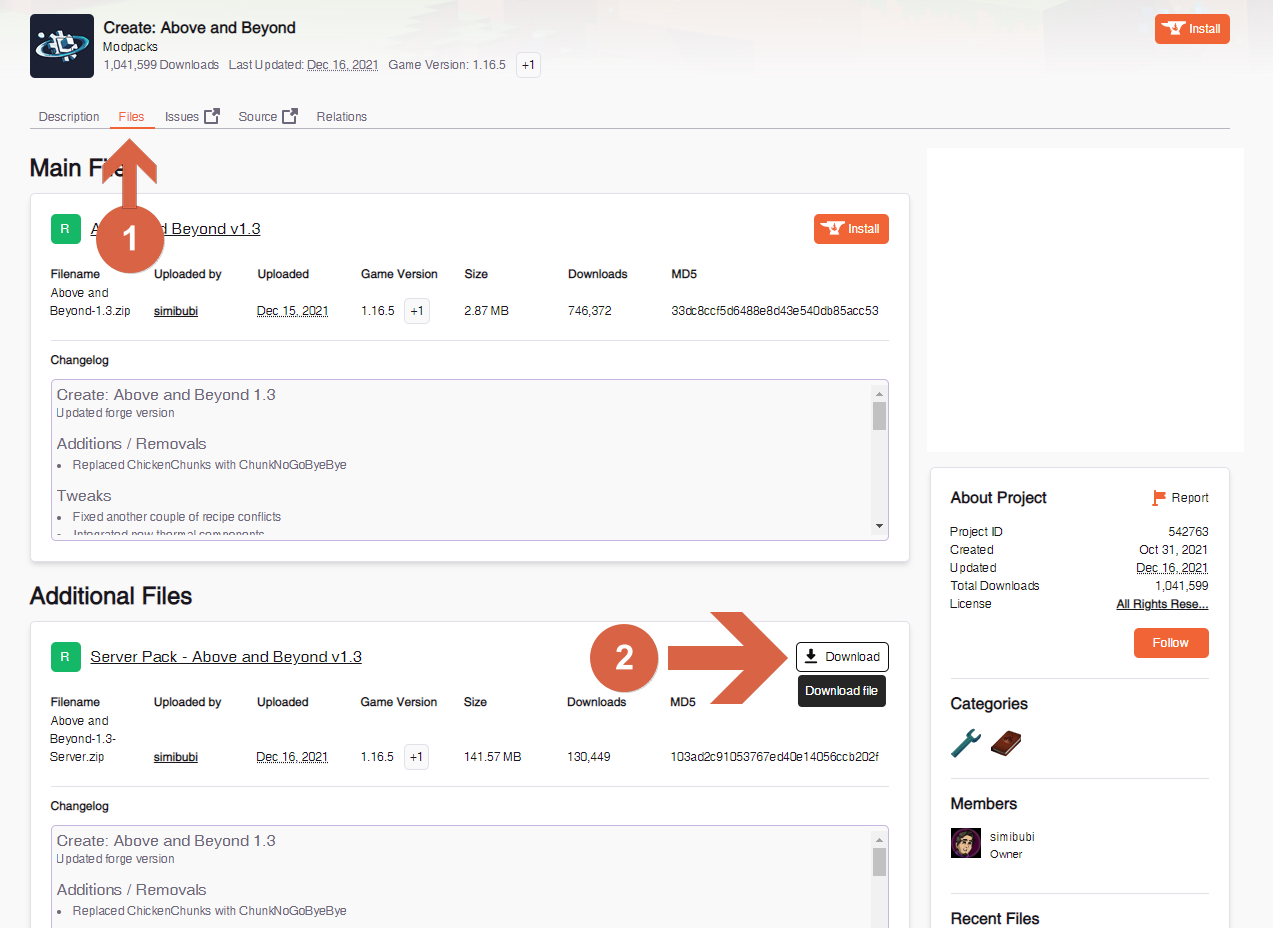Click the Dec 16, 2021 uploaded date in Server Pack
Viewport: 1273px width, 928px height.
pyautogui.click(x=292, y=757)
